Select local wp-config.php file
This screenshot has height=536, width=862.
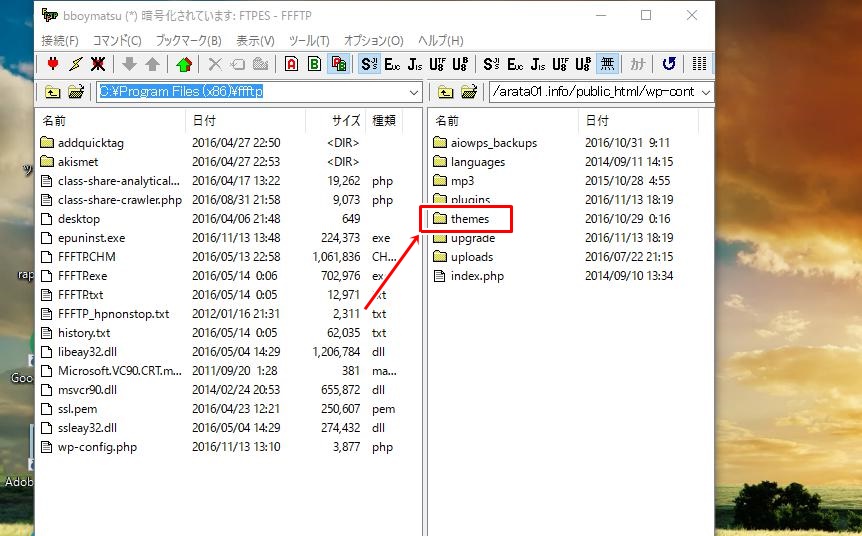tap(89, 447)
